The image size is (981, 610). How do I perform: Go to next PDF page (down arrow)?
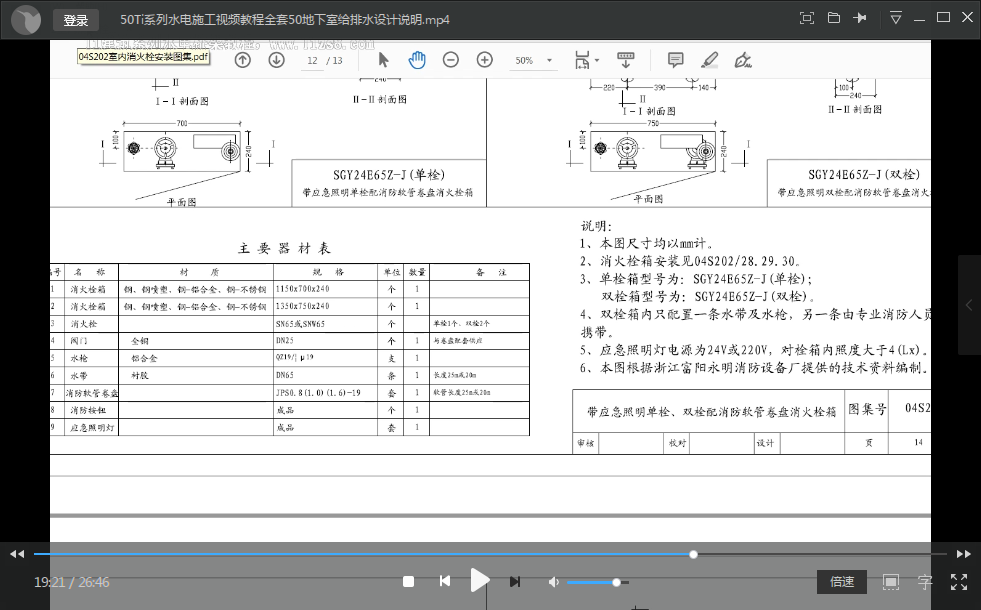pos(277,60)
